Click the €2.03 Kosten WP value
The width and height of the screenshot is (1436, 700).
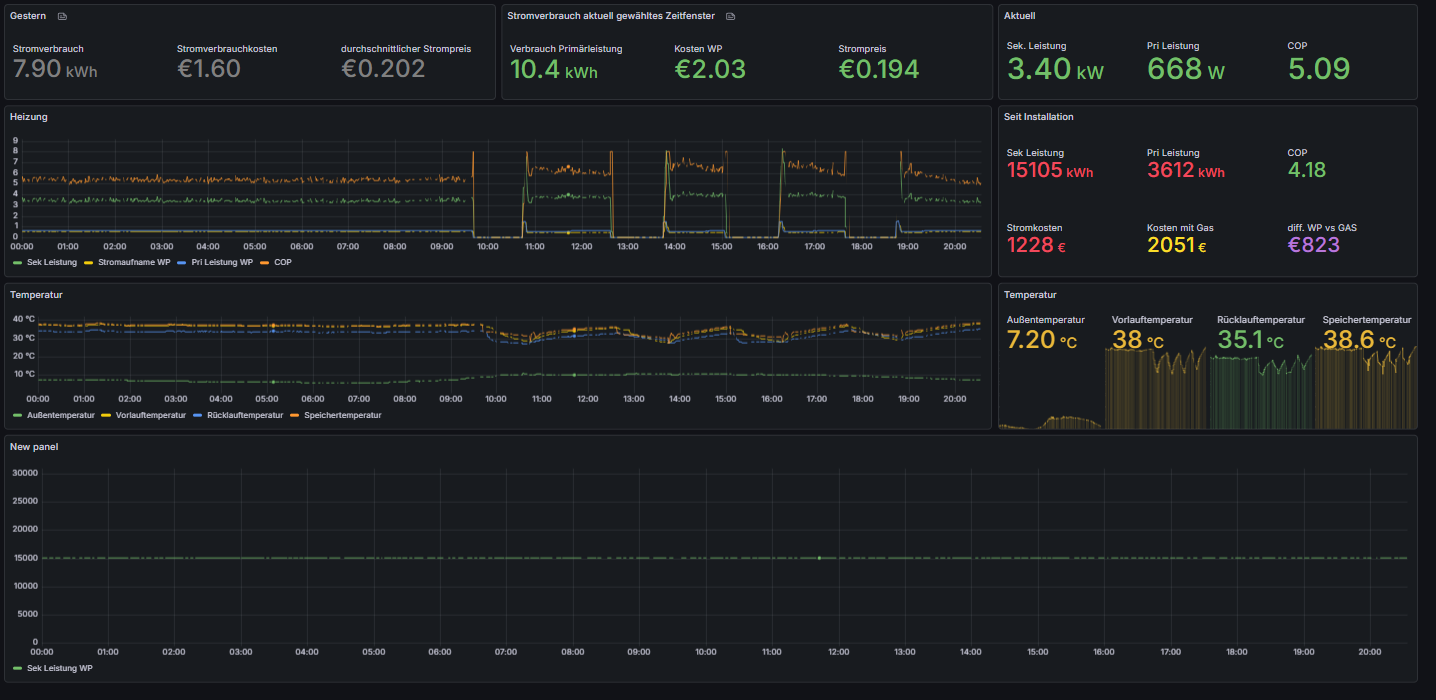[x=710, y=69]
